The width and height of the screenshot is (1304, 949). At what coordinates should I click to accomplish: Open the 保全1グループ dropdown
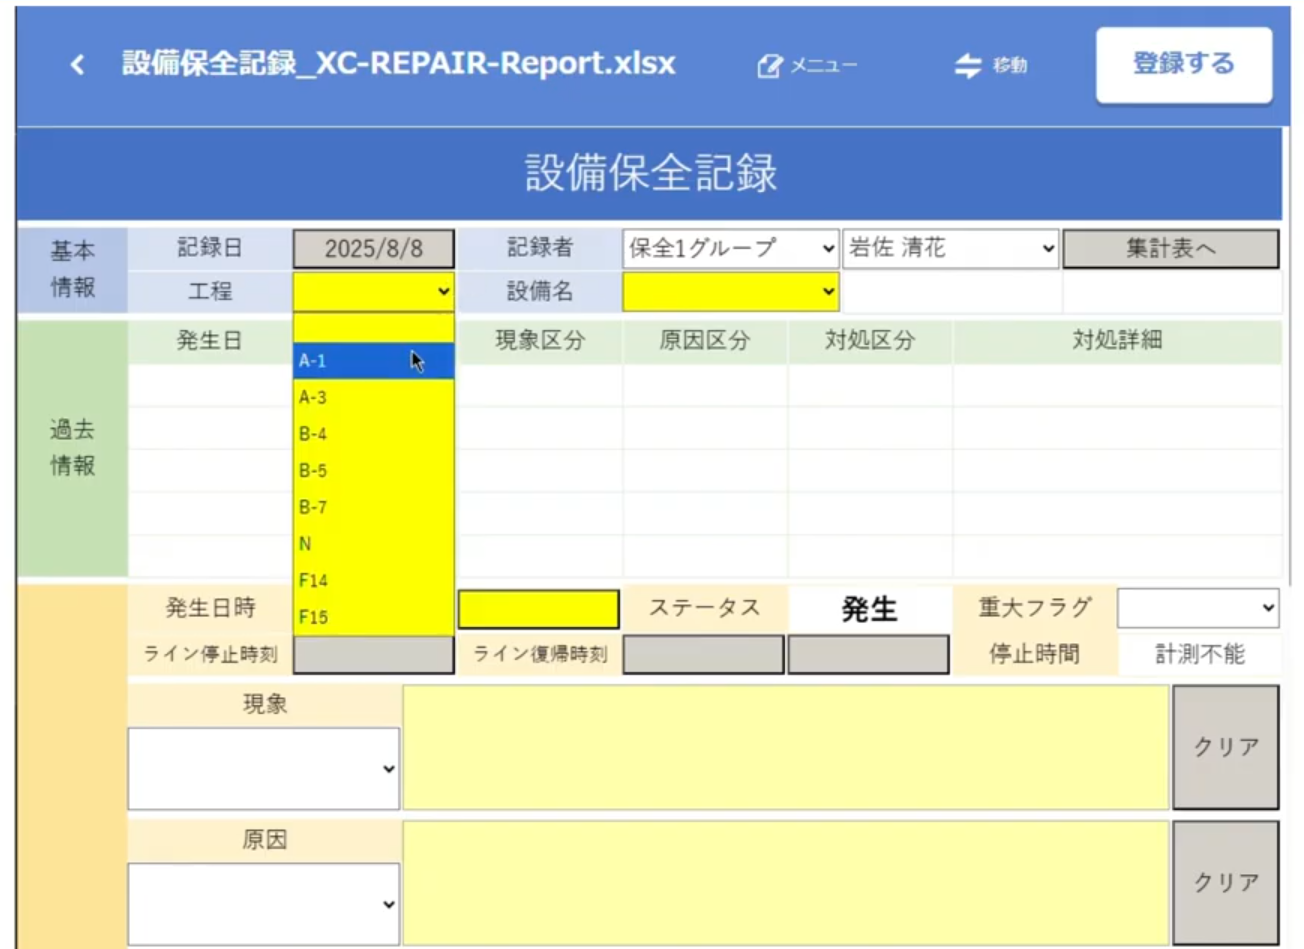730,249
